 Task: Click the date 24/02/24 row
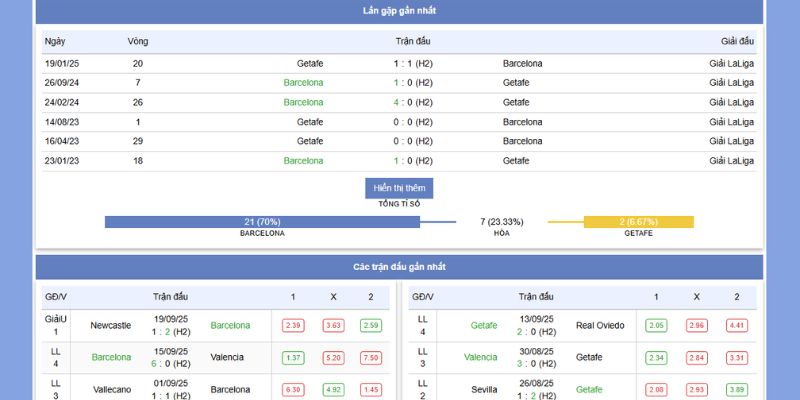[399, 103]
